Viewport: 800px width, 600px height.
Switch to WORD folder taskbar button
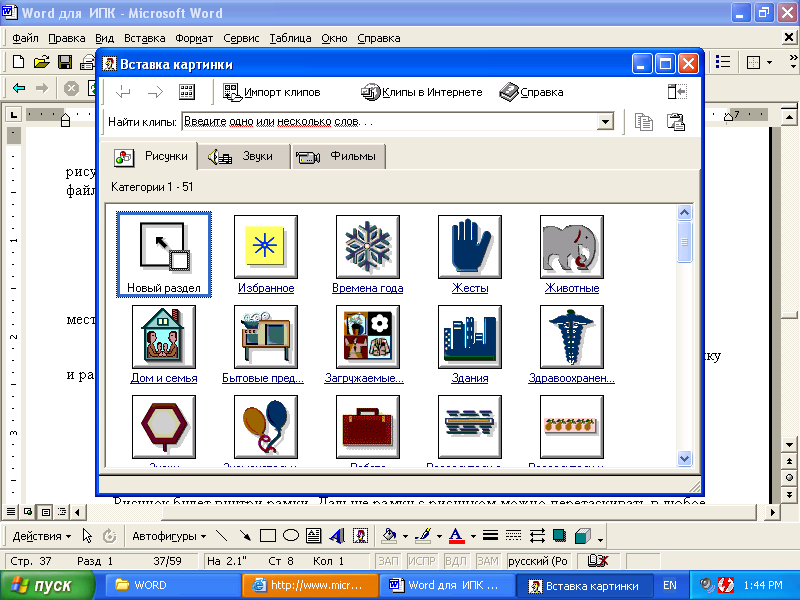[x=173, y=585]
